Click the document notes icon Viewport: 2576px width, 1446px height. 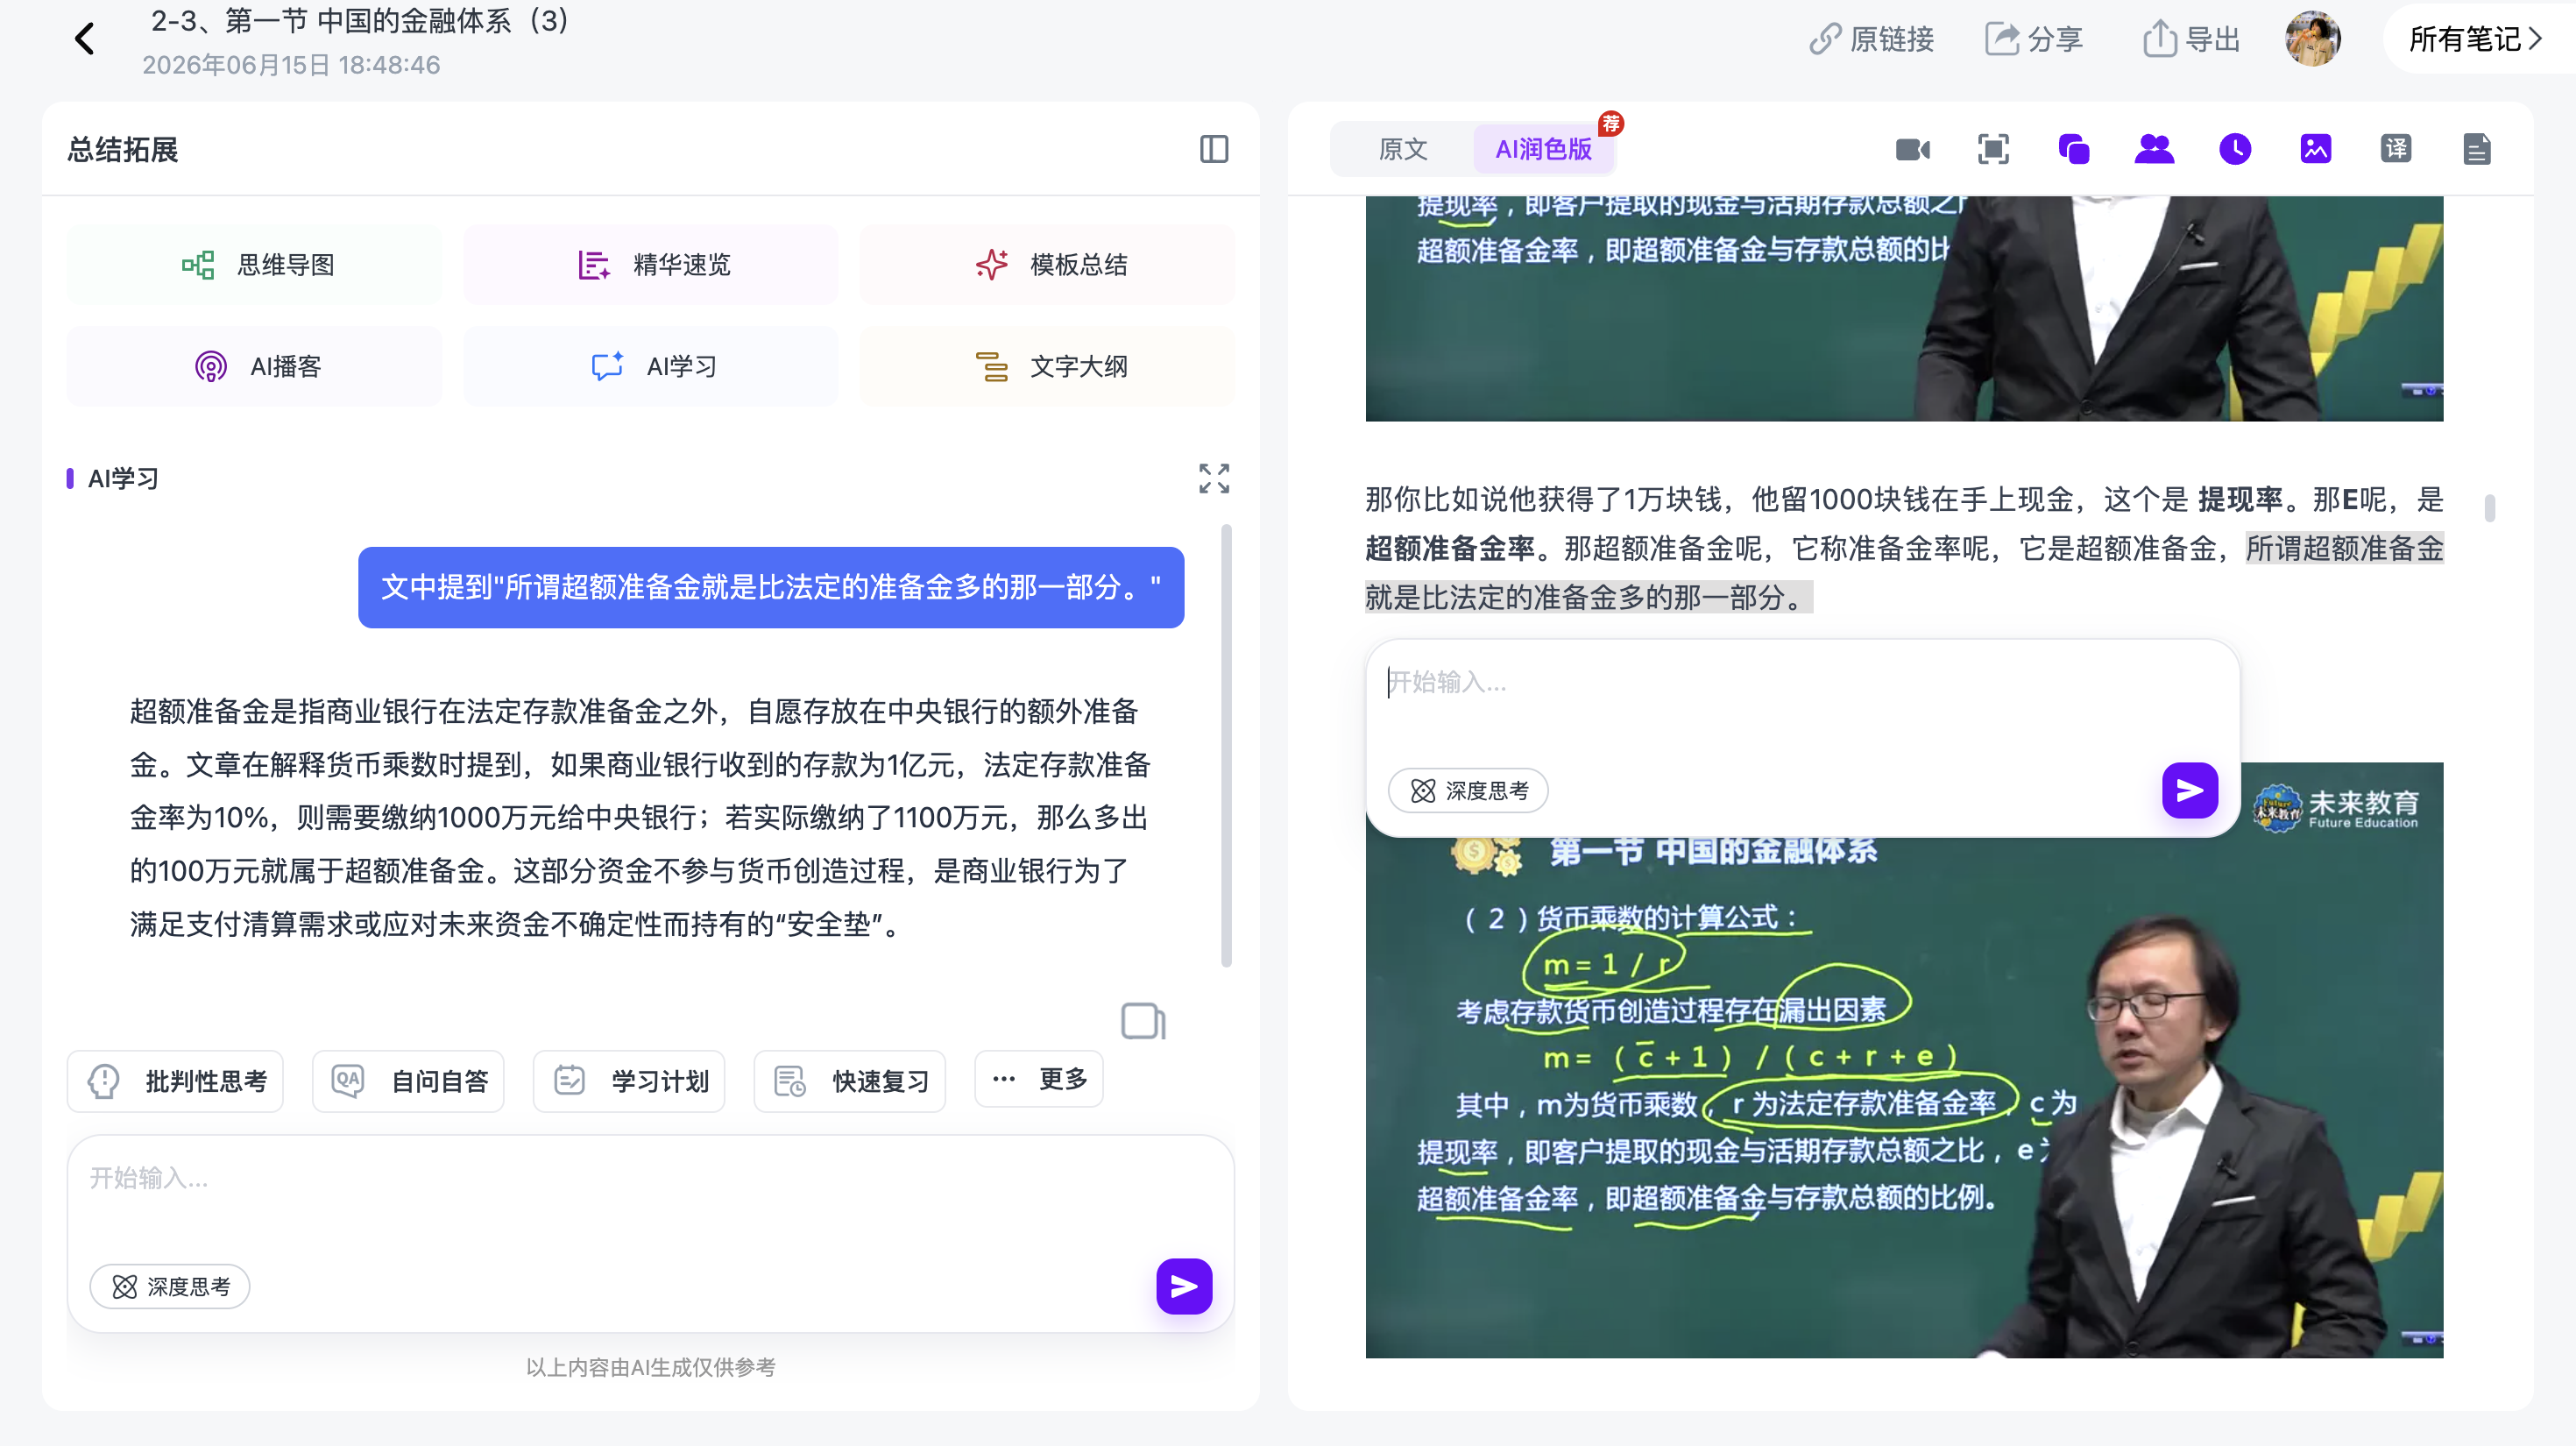[2477, 149]
